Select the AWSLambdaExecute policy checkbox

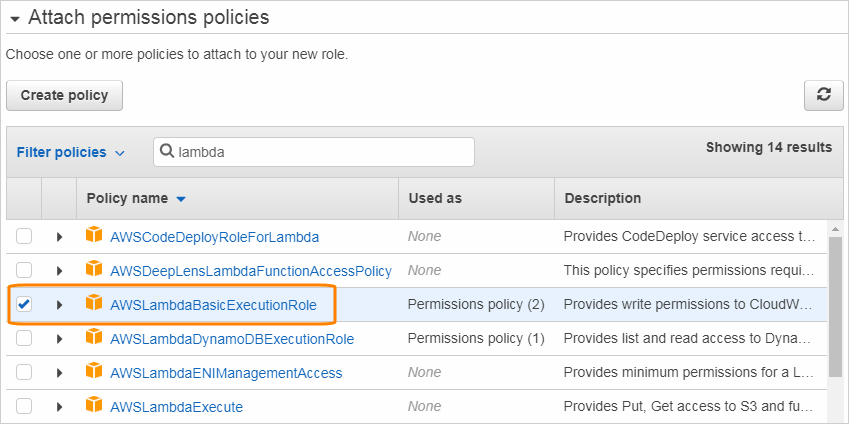[x=24, y=406]
